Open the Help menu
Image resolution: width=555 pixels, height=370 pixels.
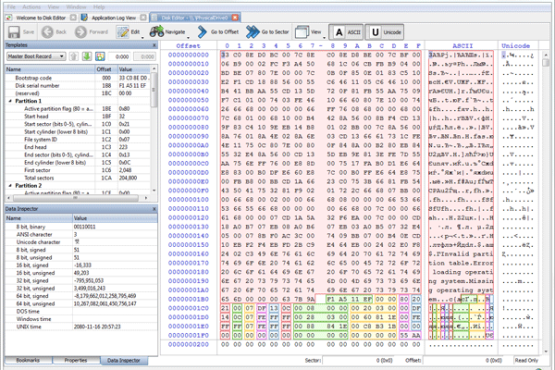point(99,7)
